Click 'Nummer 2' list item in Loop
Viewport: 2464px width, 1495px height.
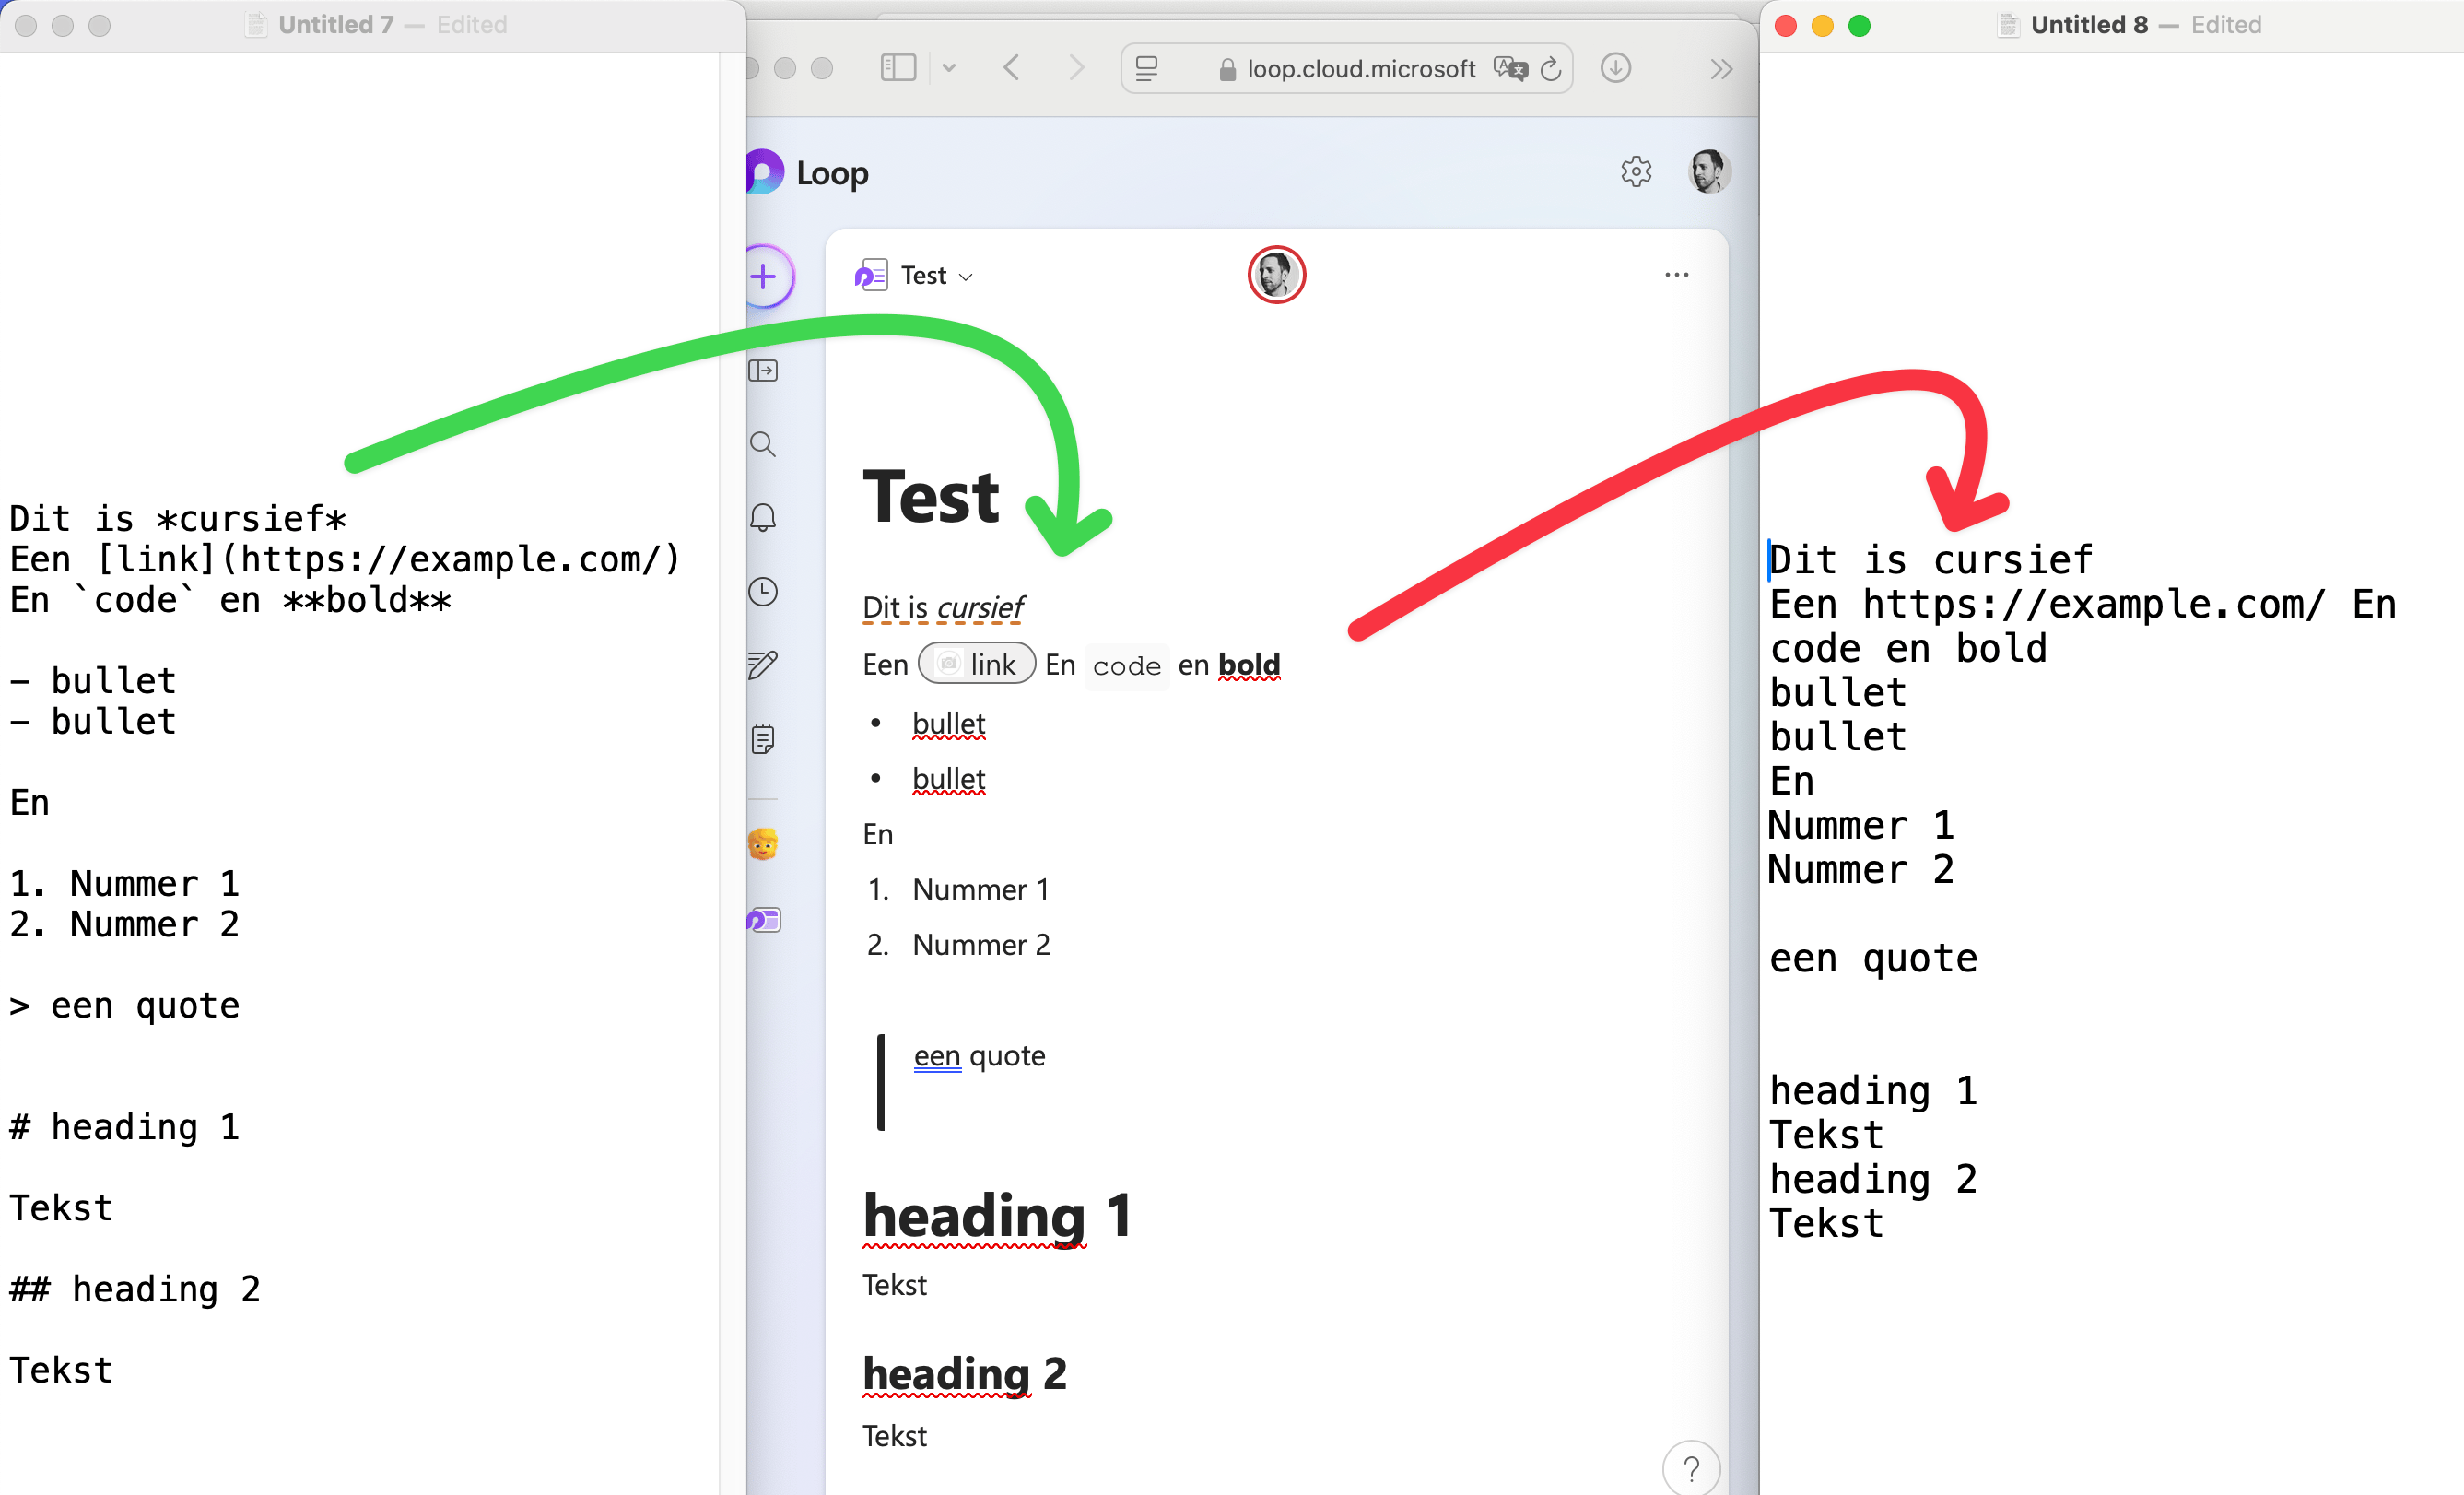(981, 945)
